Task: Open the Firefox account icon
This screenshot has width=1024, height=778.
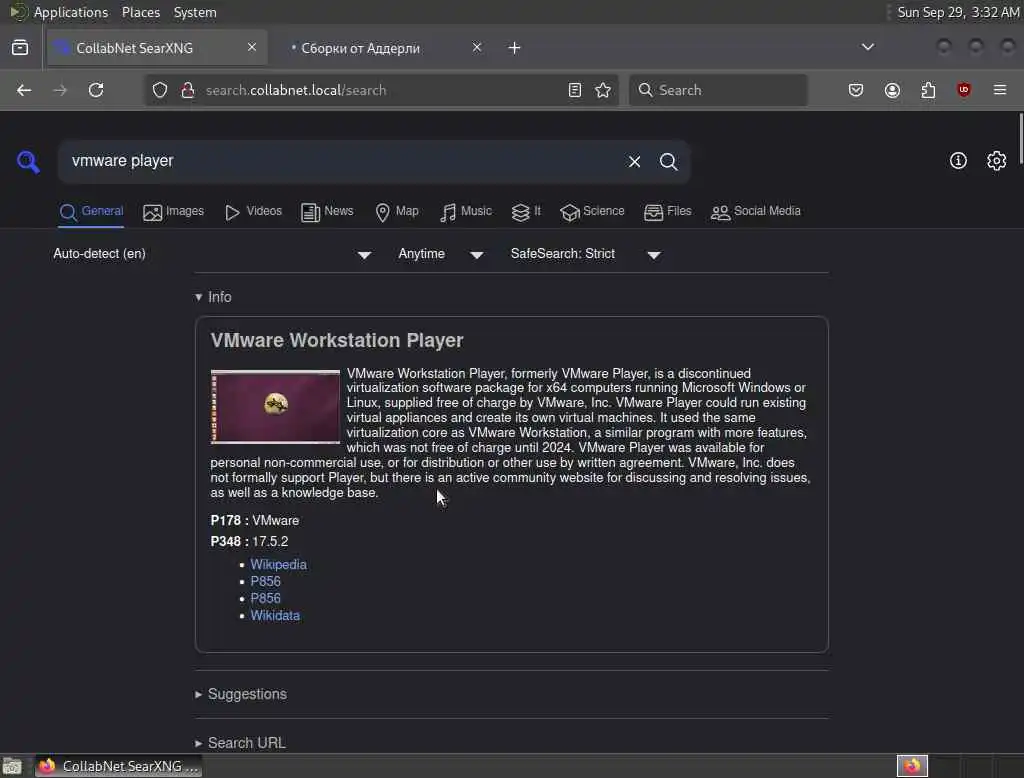Action: pyautogui.click(x=892, y=90)
